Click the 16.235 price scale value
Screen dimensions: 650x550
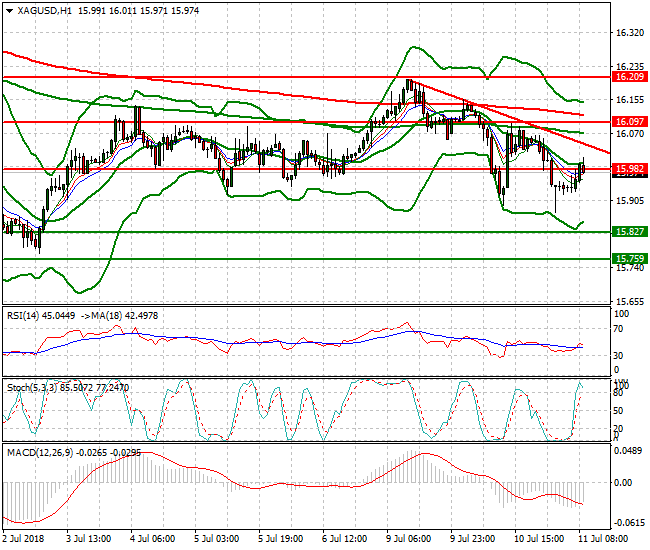tap(630, 66)
